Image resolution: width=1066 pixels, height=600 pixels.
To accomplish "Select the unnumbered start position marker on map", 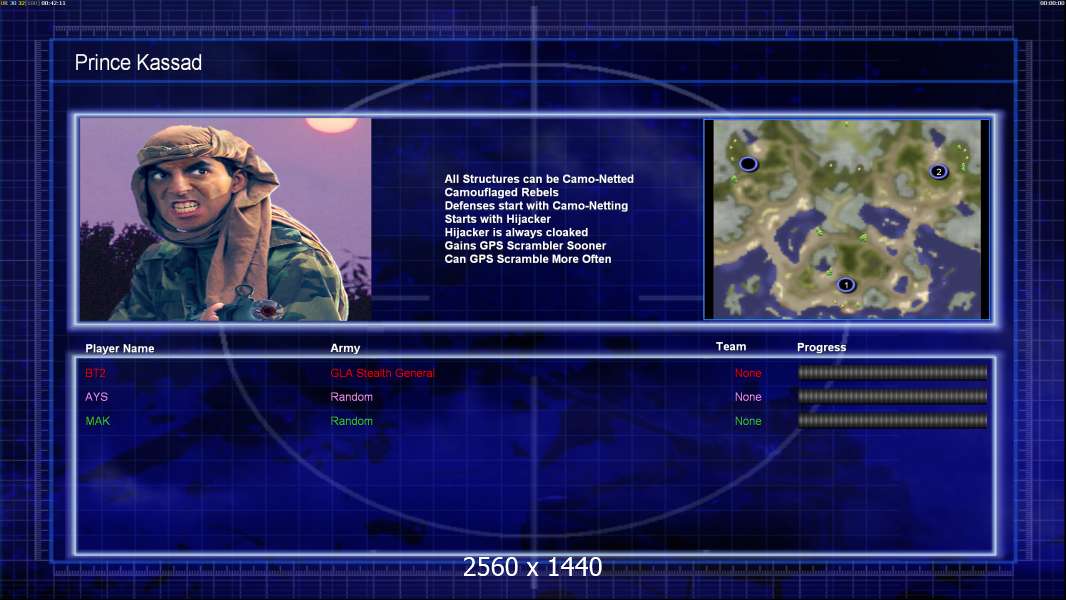I will click(749, 164).
